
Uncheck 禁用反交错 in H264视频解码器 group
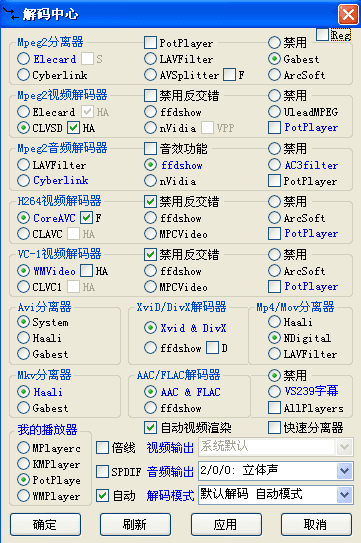[x=150, y=202]
